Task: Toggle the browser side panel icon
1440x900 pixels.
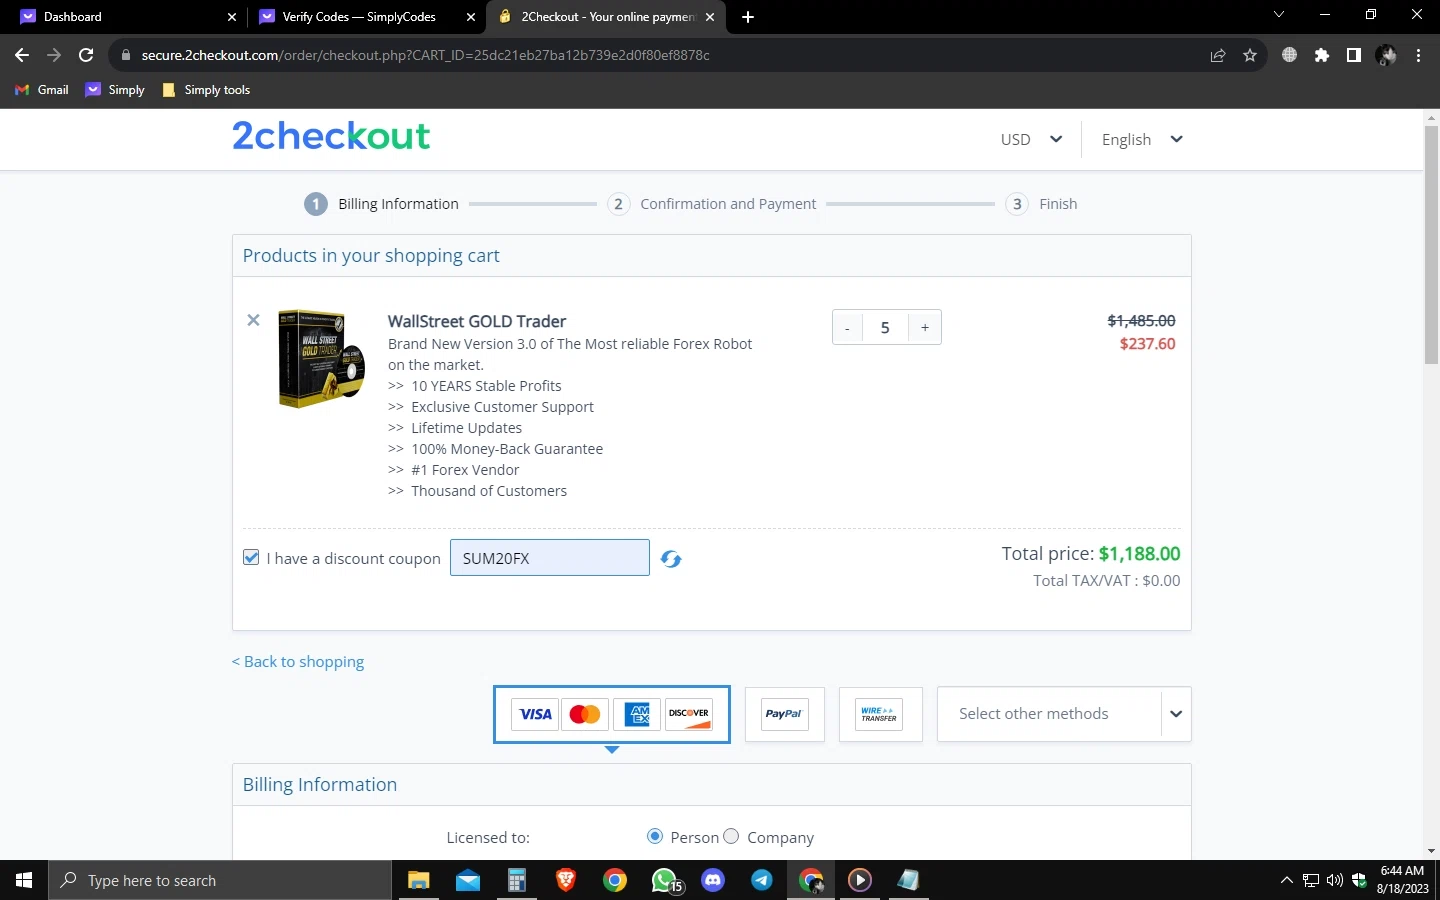Action: 1354,55
